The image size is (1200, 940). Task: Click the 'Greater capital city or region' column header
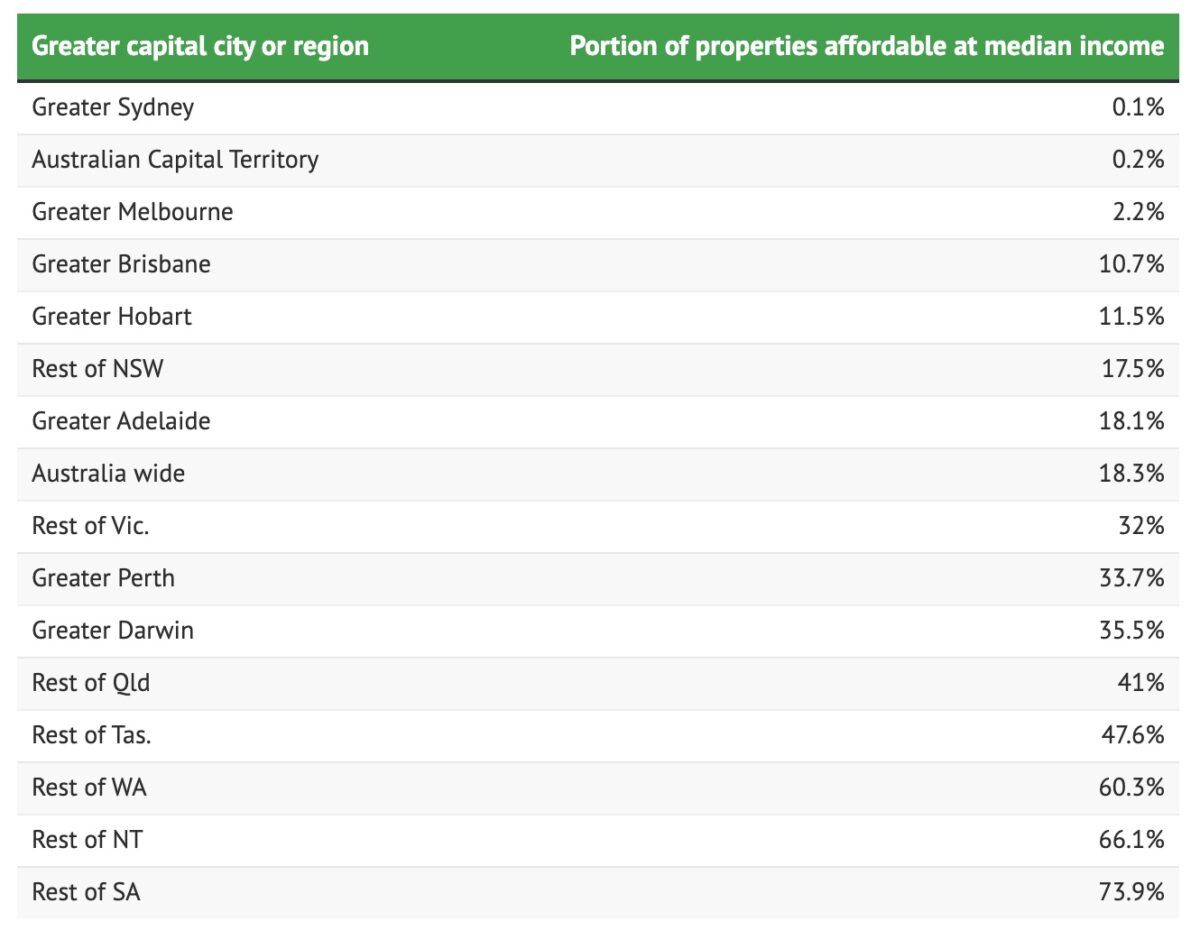[200, 46]
